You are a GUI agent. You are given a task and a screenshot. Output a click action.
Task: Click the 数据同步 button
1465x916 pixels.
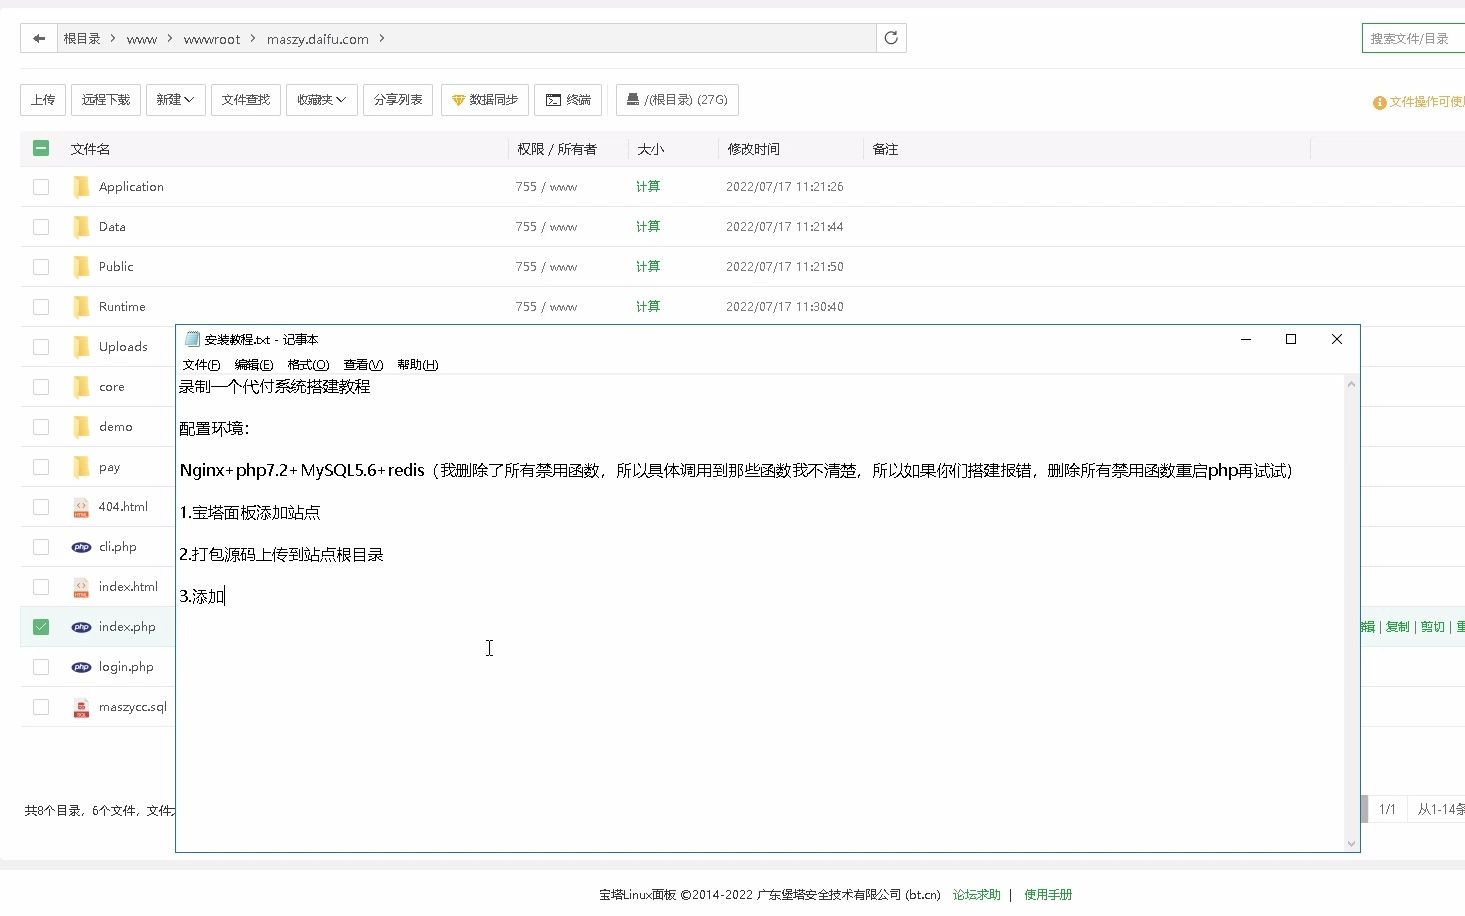point(485,100)
